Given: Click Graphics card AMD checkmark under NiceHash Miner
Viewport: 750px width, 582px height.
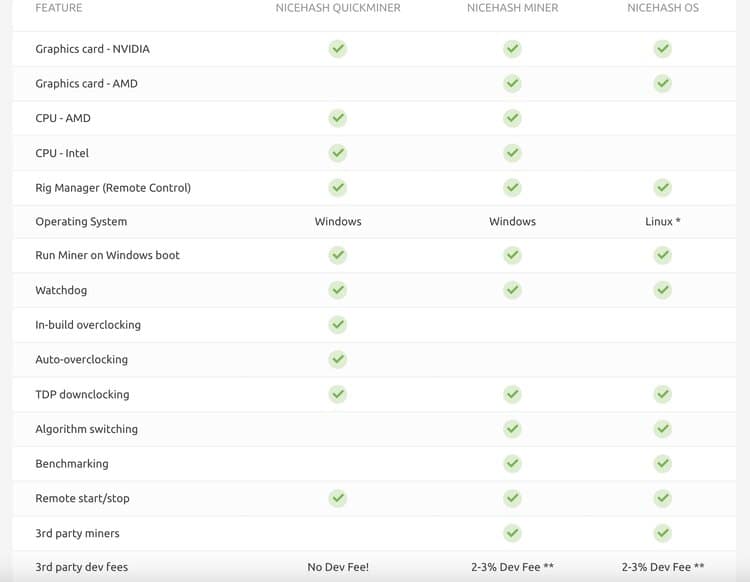Looking at the screenshot, I should point(512,84).
